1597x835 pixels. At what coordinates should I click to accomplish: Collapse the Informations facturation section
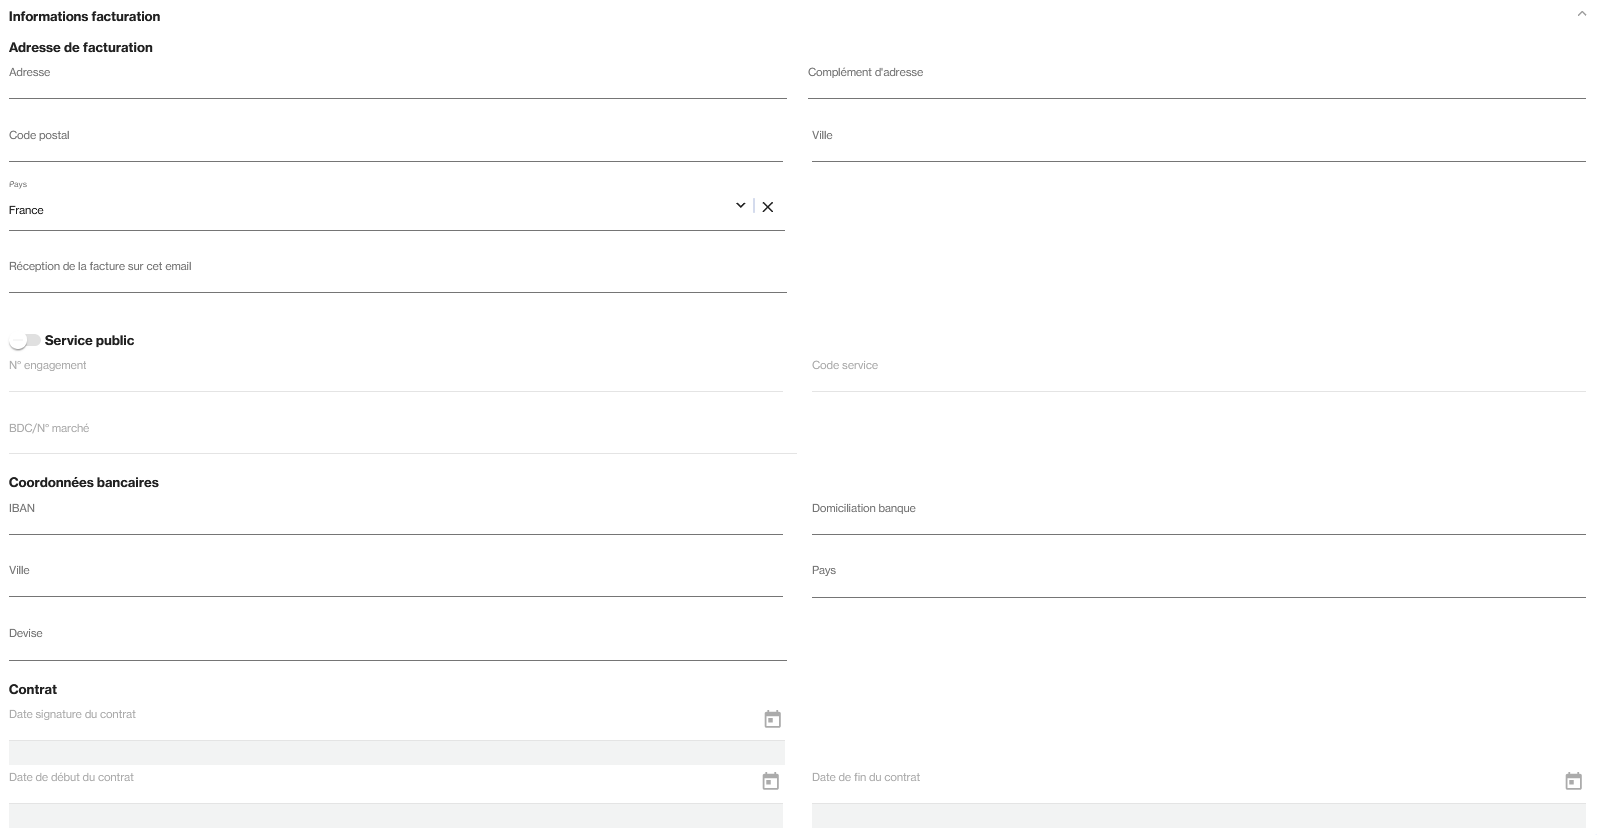[1581, 14]
